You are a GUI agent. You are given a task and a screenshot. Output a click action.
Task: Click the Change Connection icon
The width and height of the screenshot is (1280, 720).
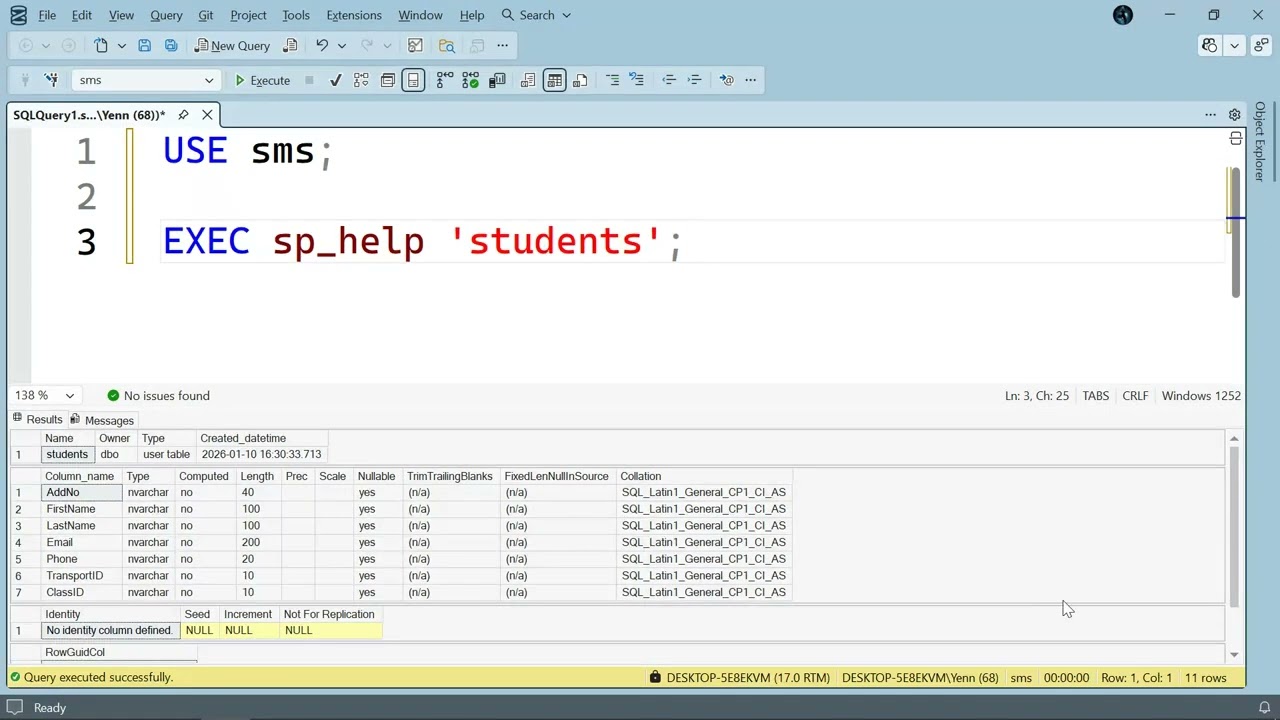point(51,80)
